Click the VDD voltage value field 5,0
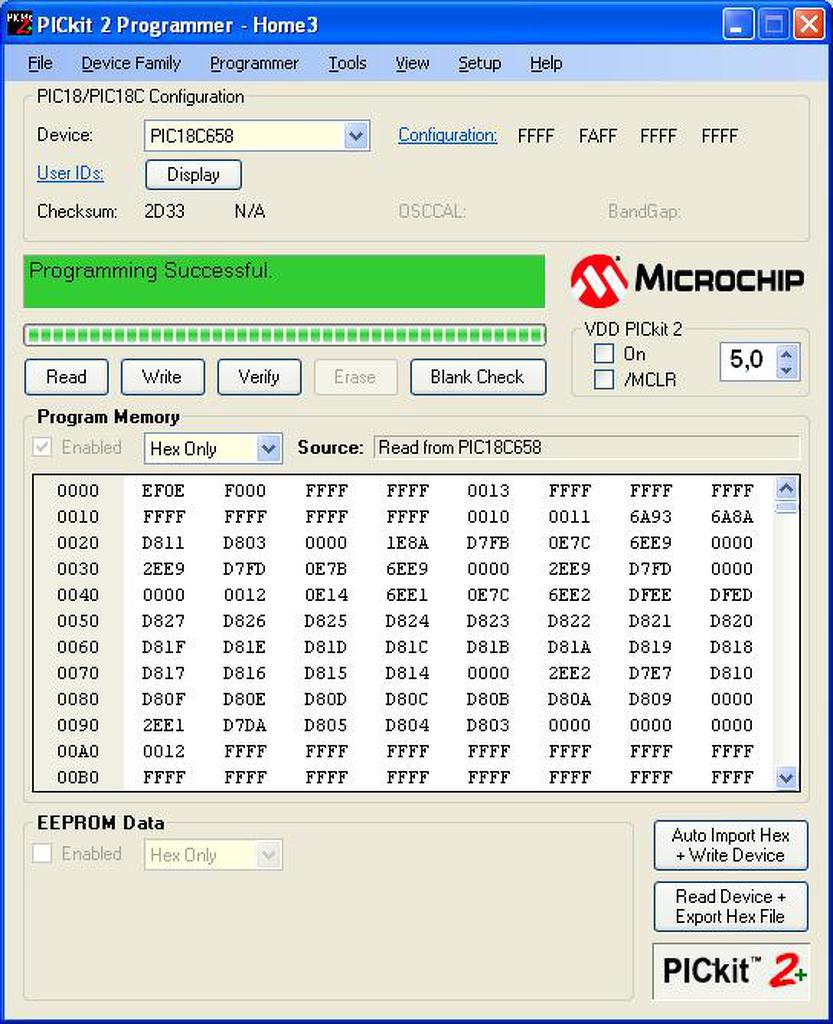 coord(748,361)
